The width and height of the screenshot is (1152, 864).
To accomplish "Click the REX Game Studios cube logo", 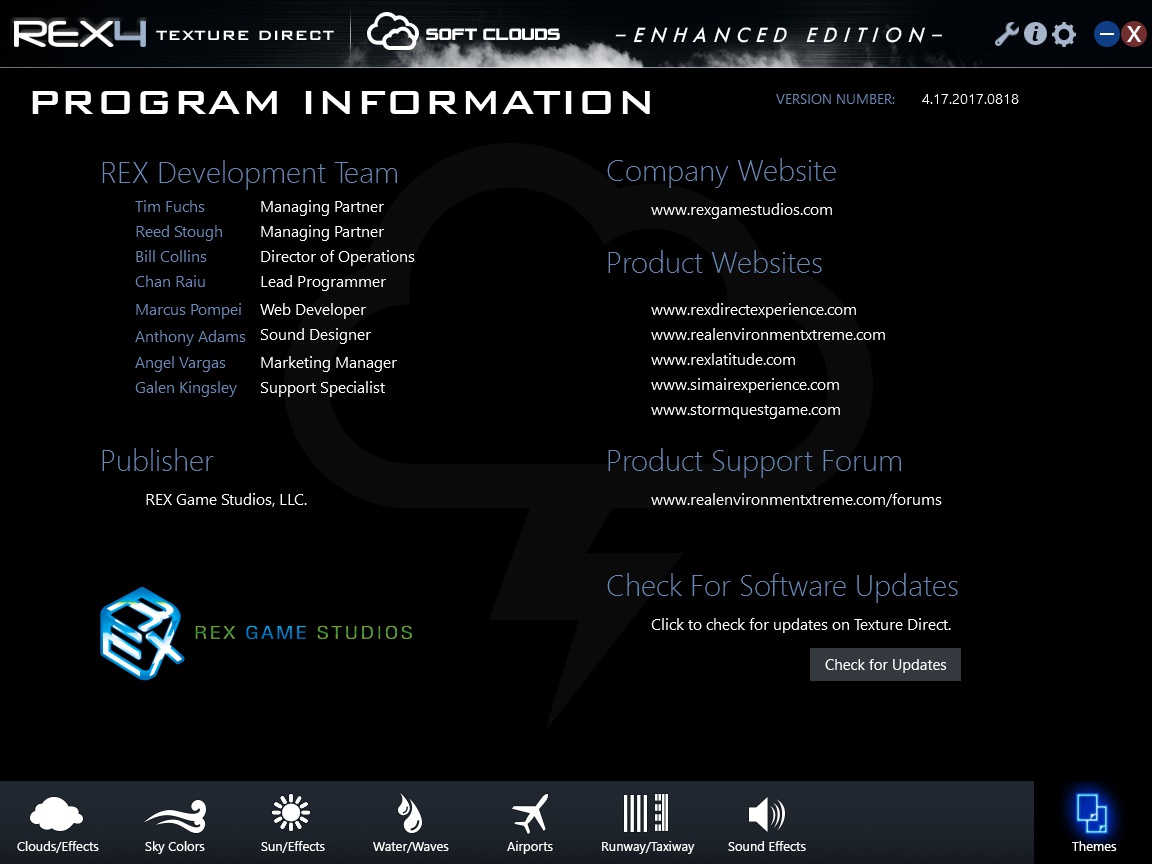I will [141, 633].
